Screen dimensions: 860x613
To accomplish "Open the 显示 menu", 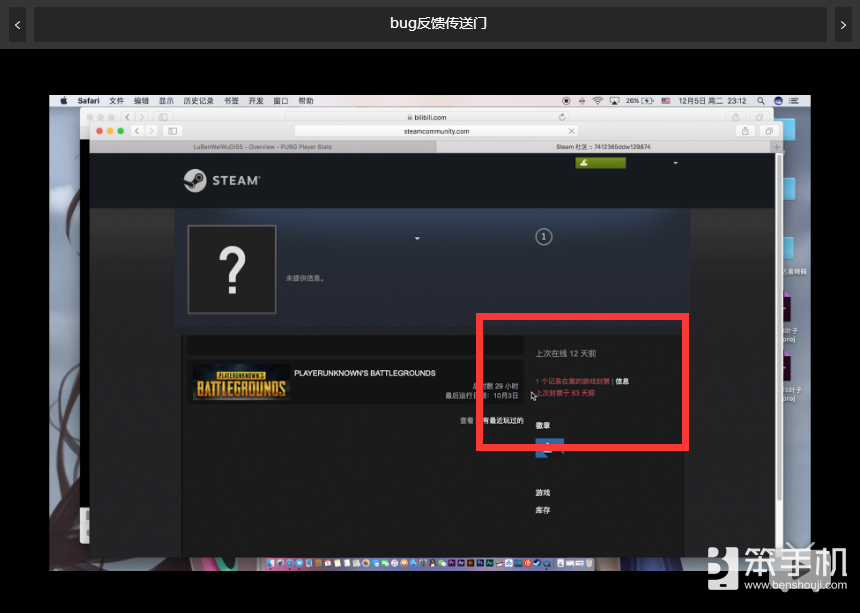I will tap(166, 101).
